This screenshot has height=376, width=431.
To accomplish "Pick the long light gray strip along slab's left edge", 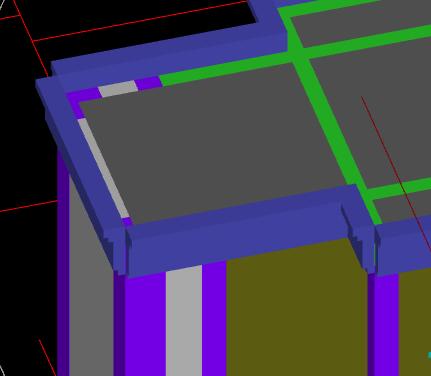I will point(103,168).
